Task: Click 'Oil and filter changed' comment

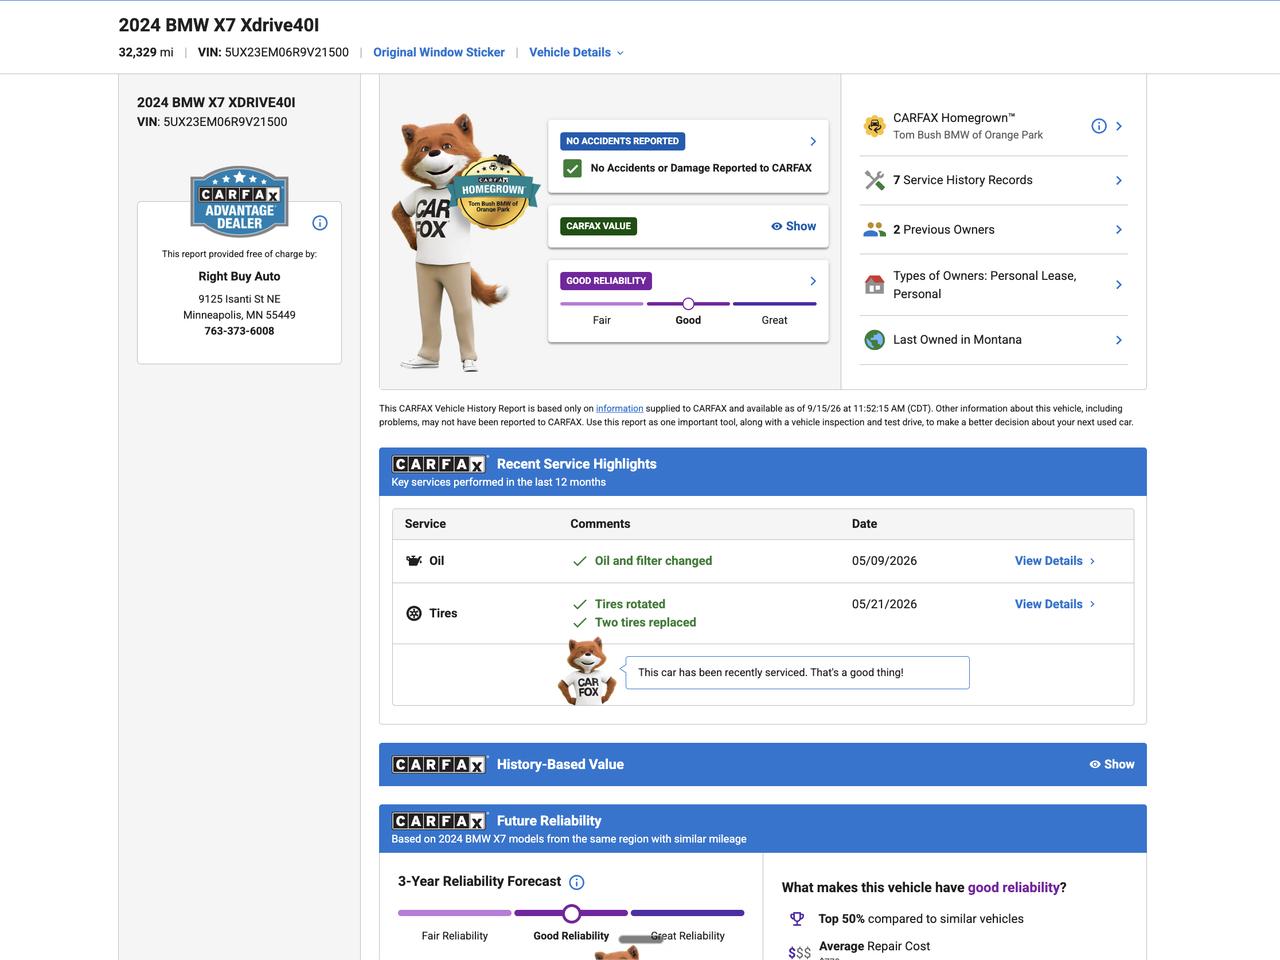Action: (x=653, y=561)
